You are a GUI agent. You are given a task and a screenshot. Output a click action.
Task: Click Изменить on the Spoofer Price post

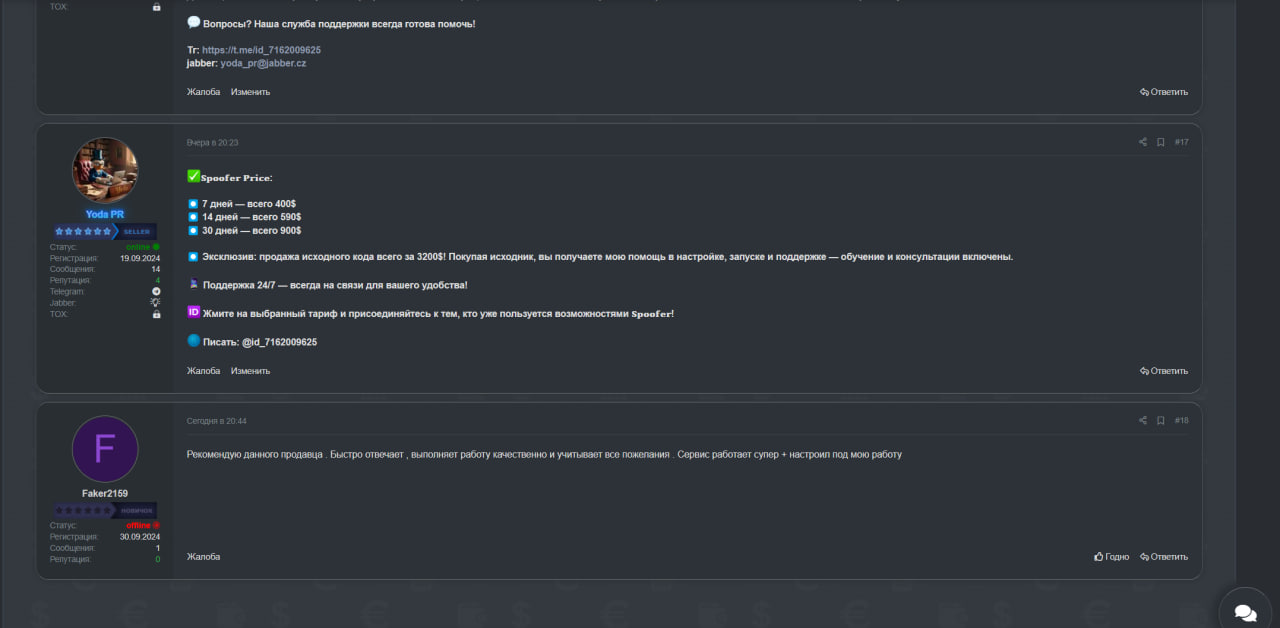click(250, 371)
